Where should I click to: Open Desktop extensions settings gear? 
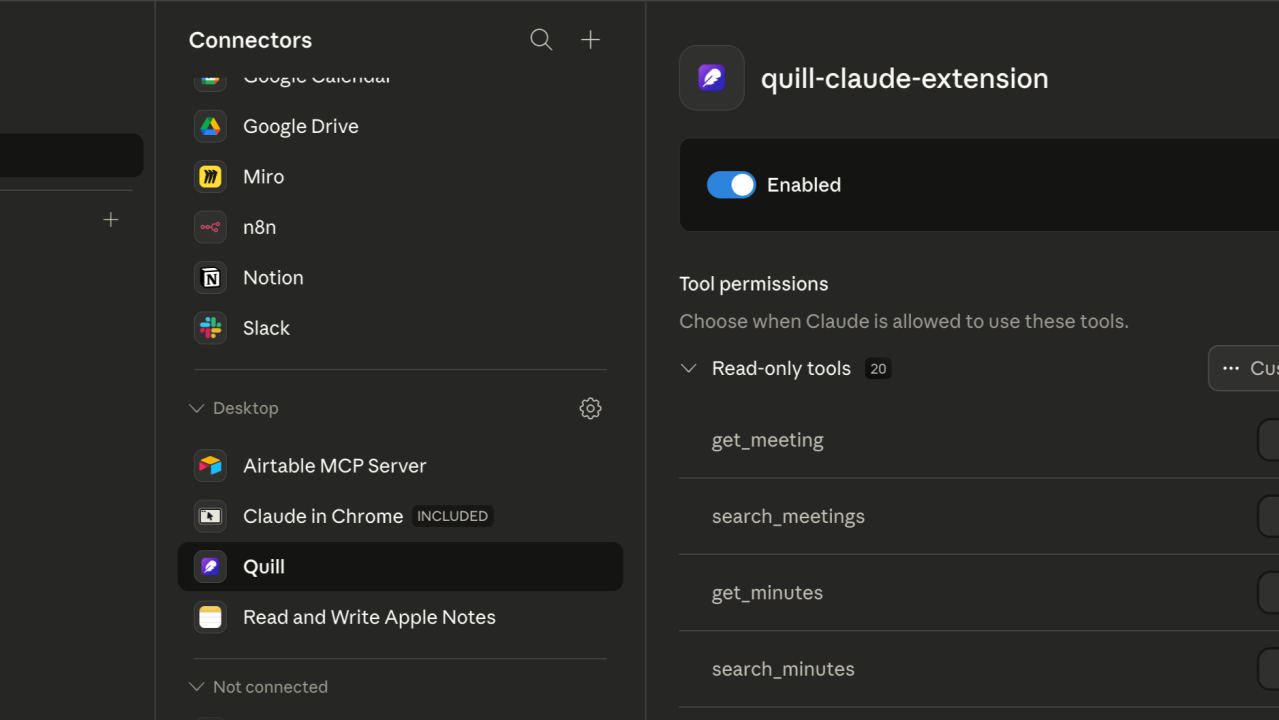[x=590, y=408]
